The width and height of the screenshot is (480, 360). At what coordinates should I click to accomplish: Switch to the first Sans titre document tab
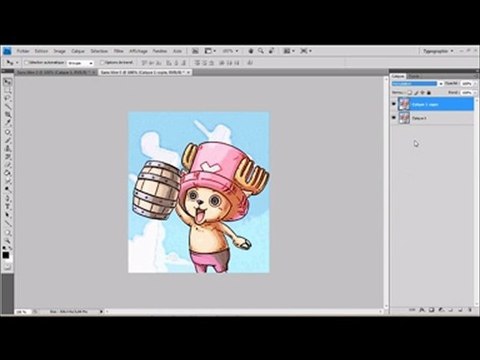pyautogui.click(x=54, y=72)
